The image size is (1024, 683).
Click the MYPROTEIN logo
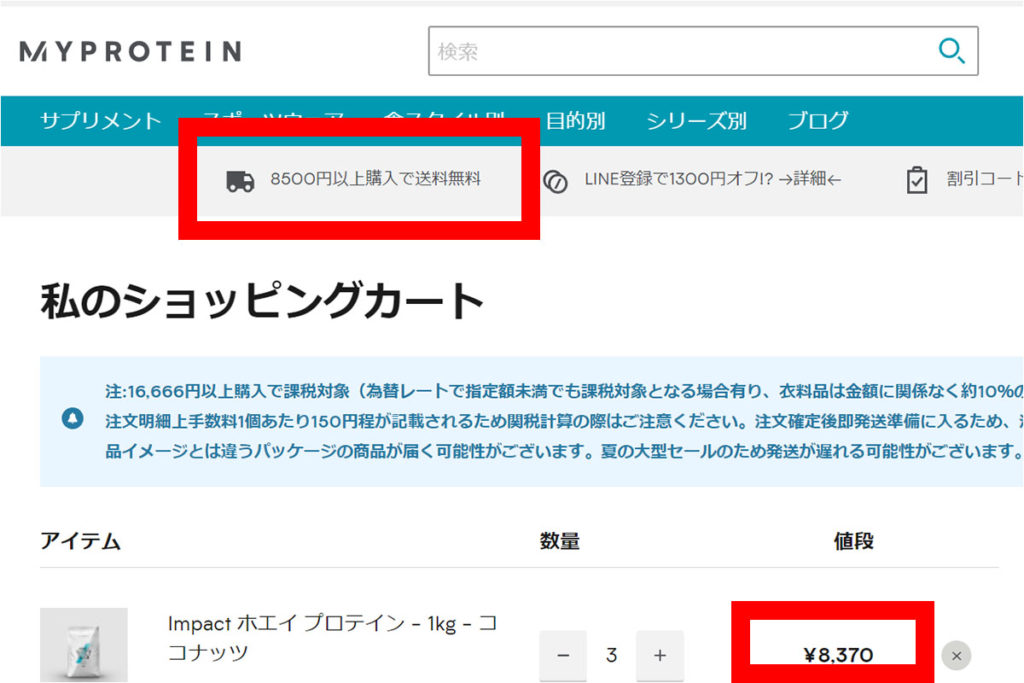[130, 51]
